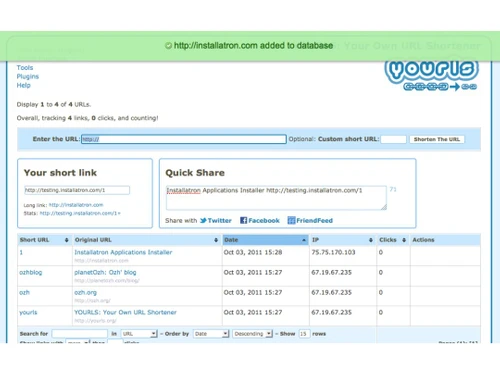Sort by Clicks column arrow
The height and width of the screenshot is (375, 500).
tap(404, 240)
